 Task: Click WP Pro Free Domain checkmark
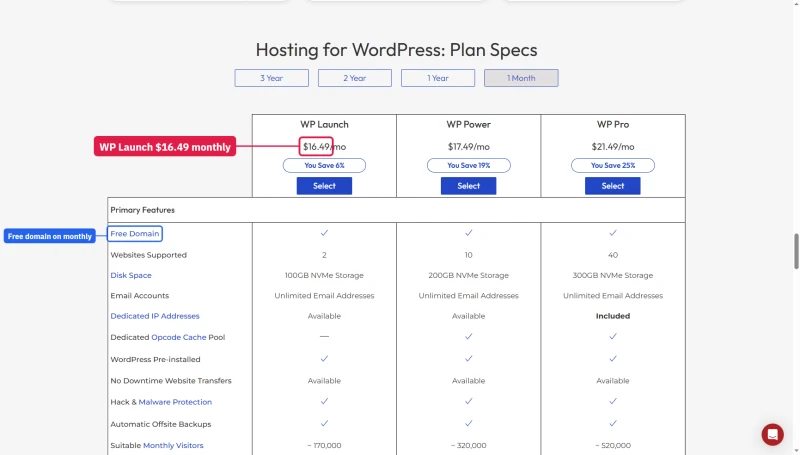pos(613,233)
